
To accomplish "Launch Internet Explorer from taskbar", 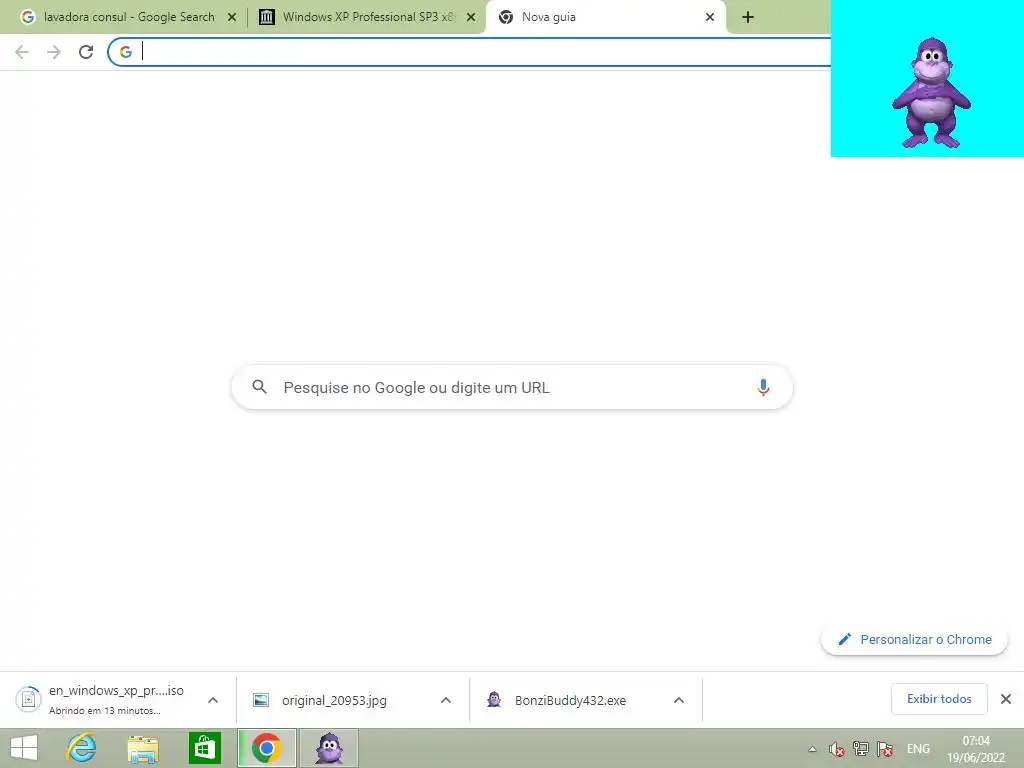I will coord(82,748).
